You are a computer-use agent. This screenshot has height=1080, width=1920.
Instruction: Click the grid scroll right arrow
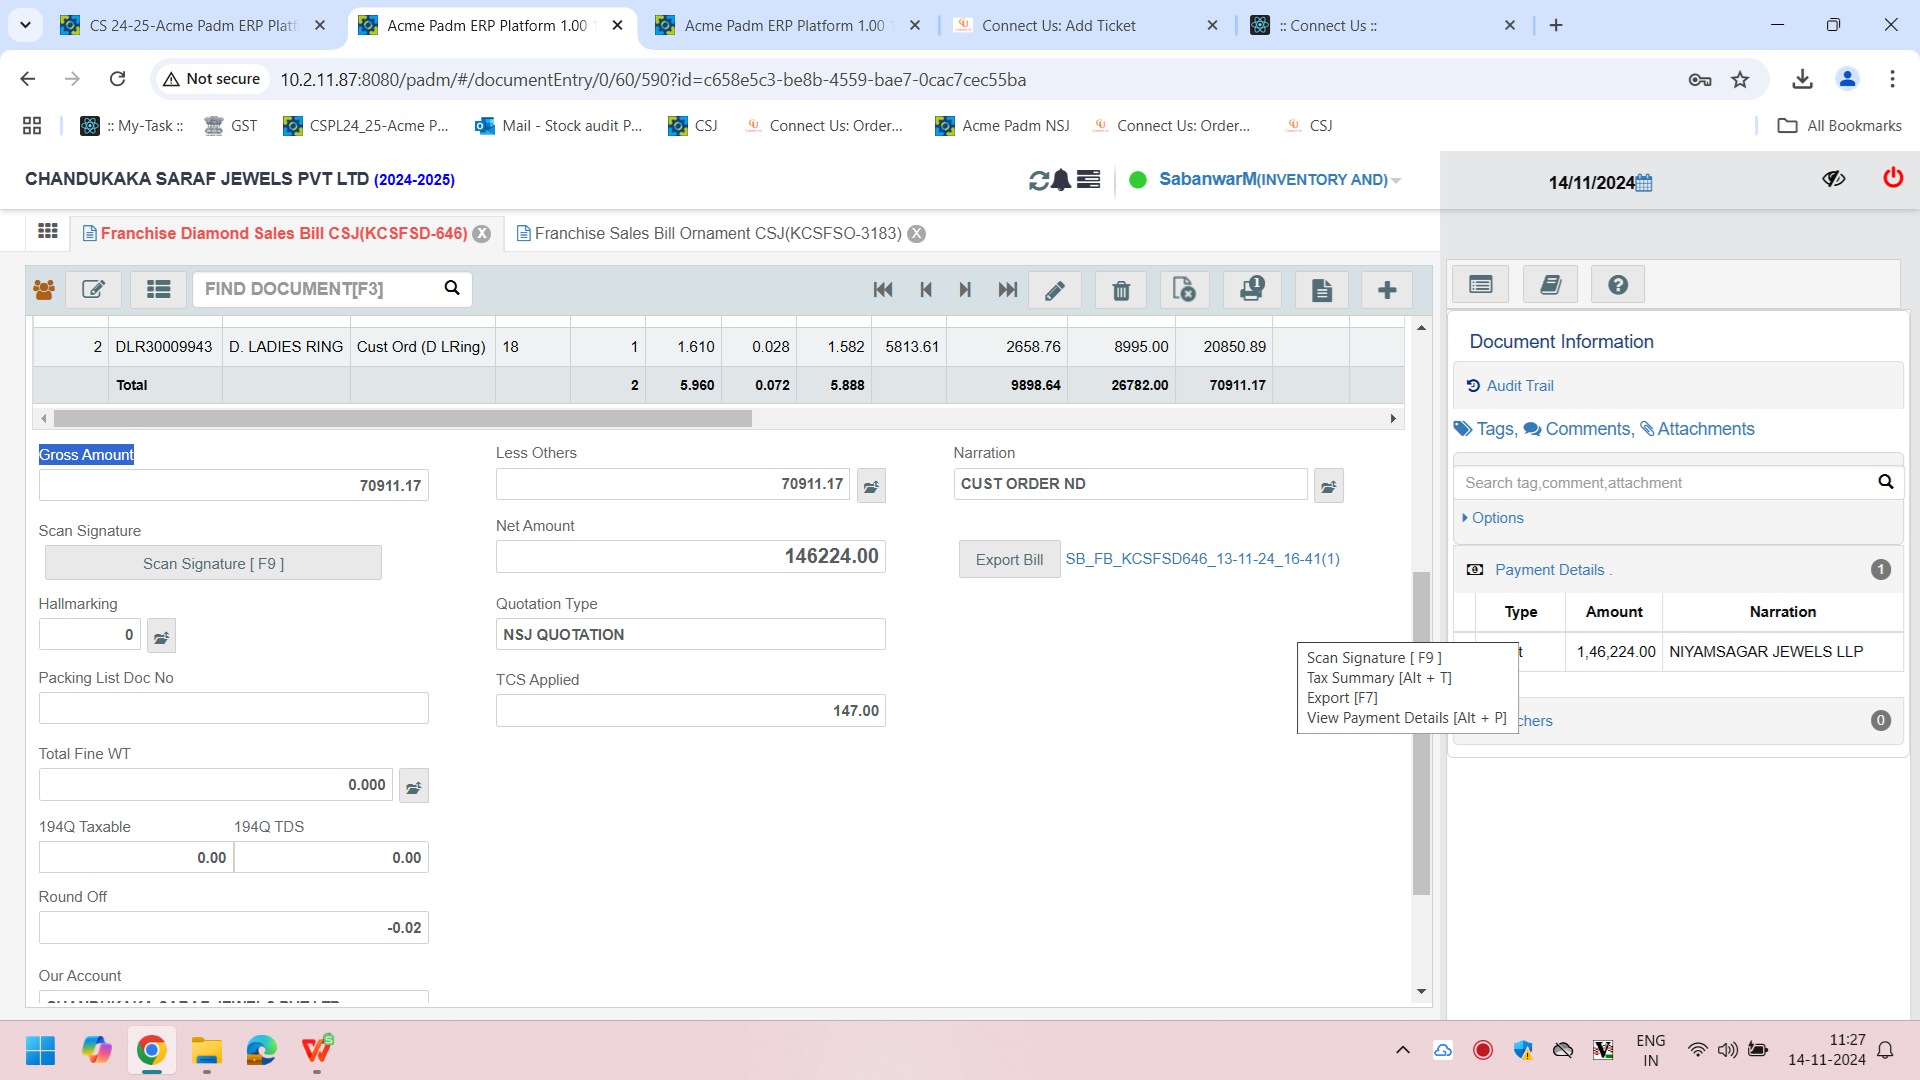[1393, 419]
